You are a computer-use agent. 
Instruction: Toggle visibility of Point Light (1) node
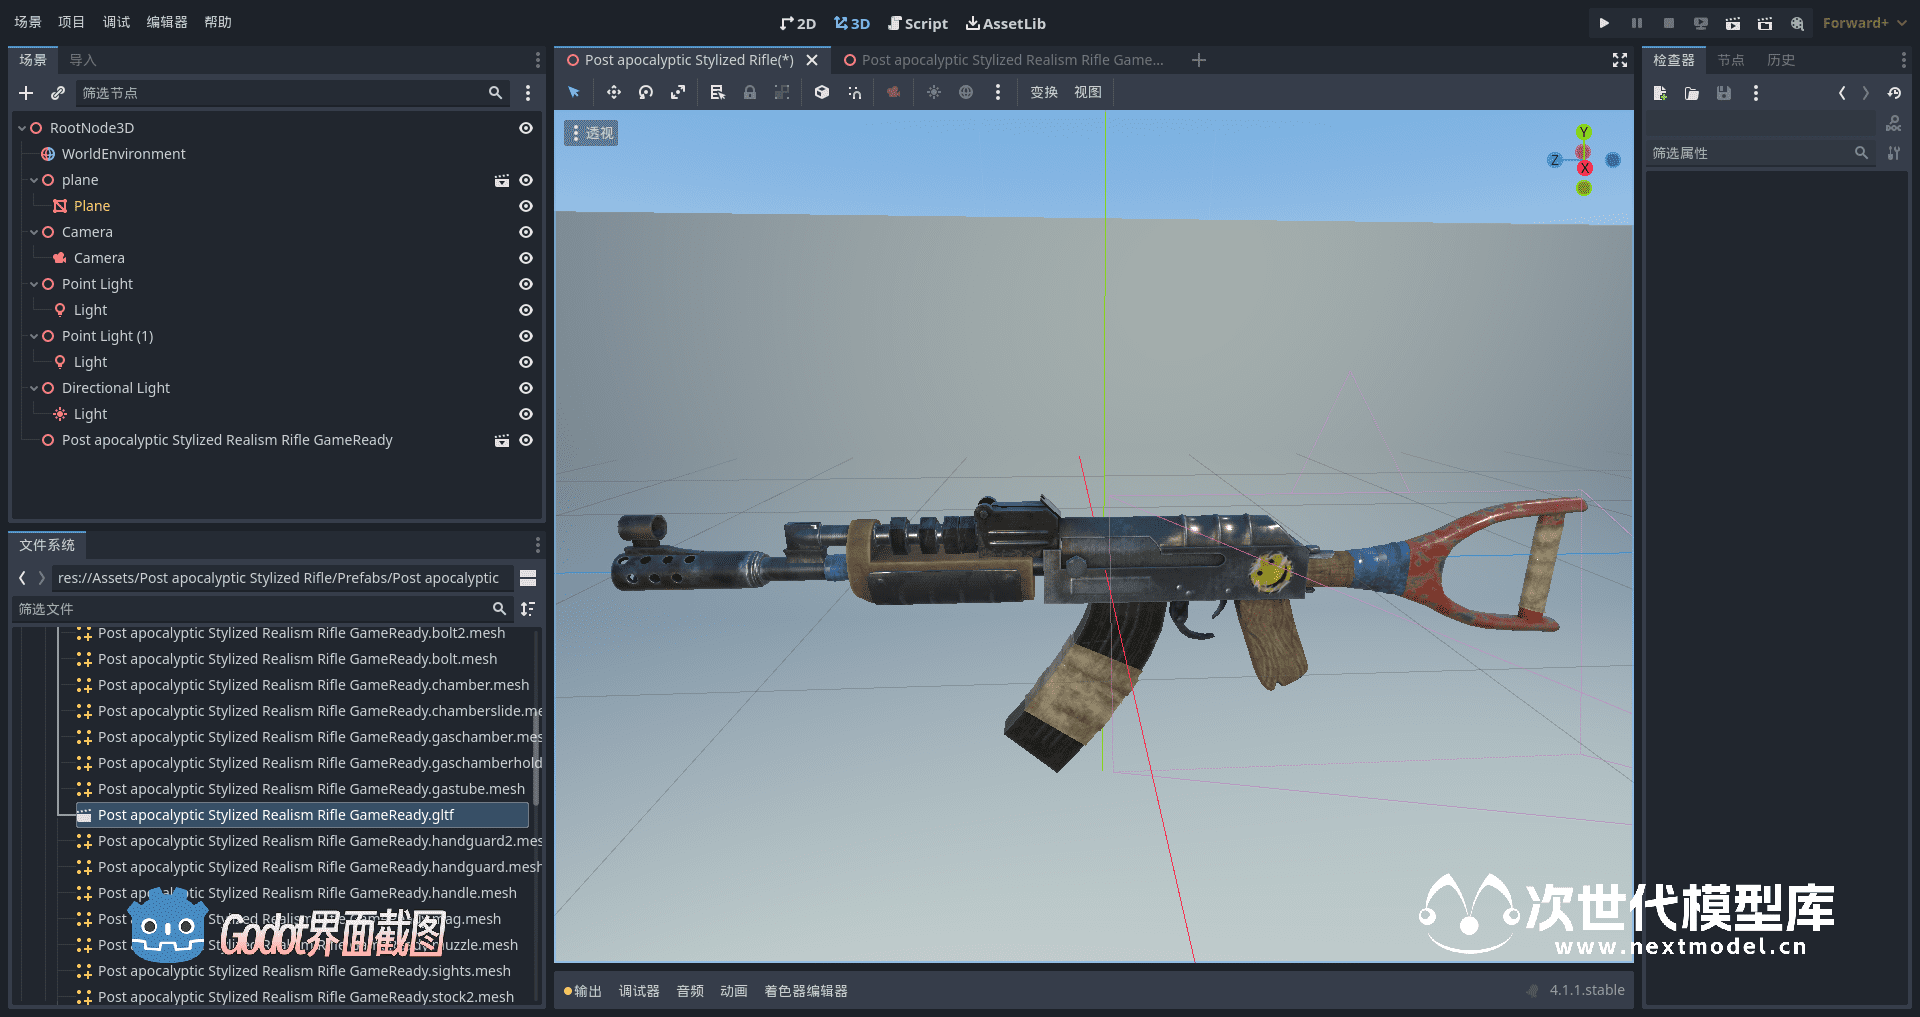point(526,336)
